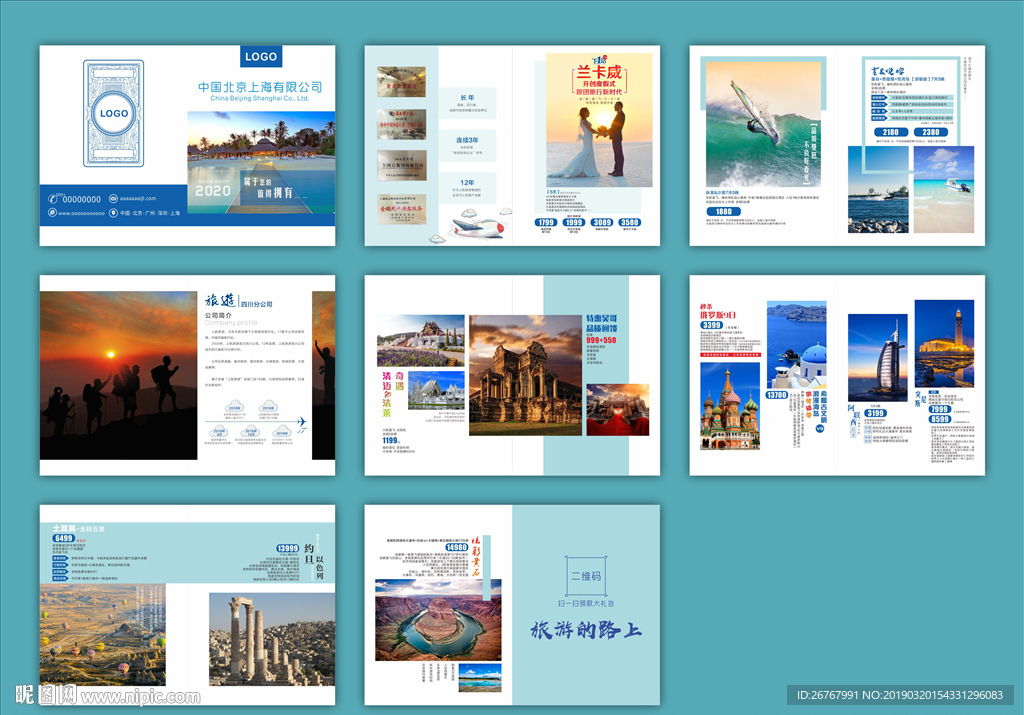Click the 8599 price badge

pyautogui.click(x=940, y=419)
